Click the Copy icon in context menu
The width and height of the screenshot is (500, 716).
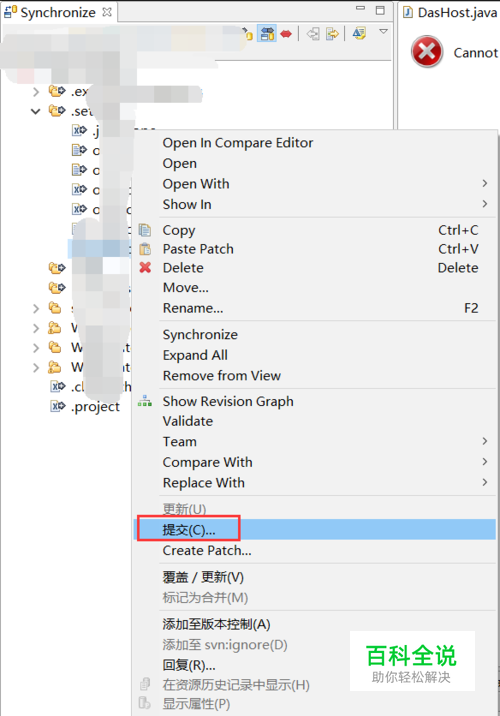pyautogui.click(x=145, y=230)
